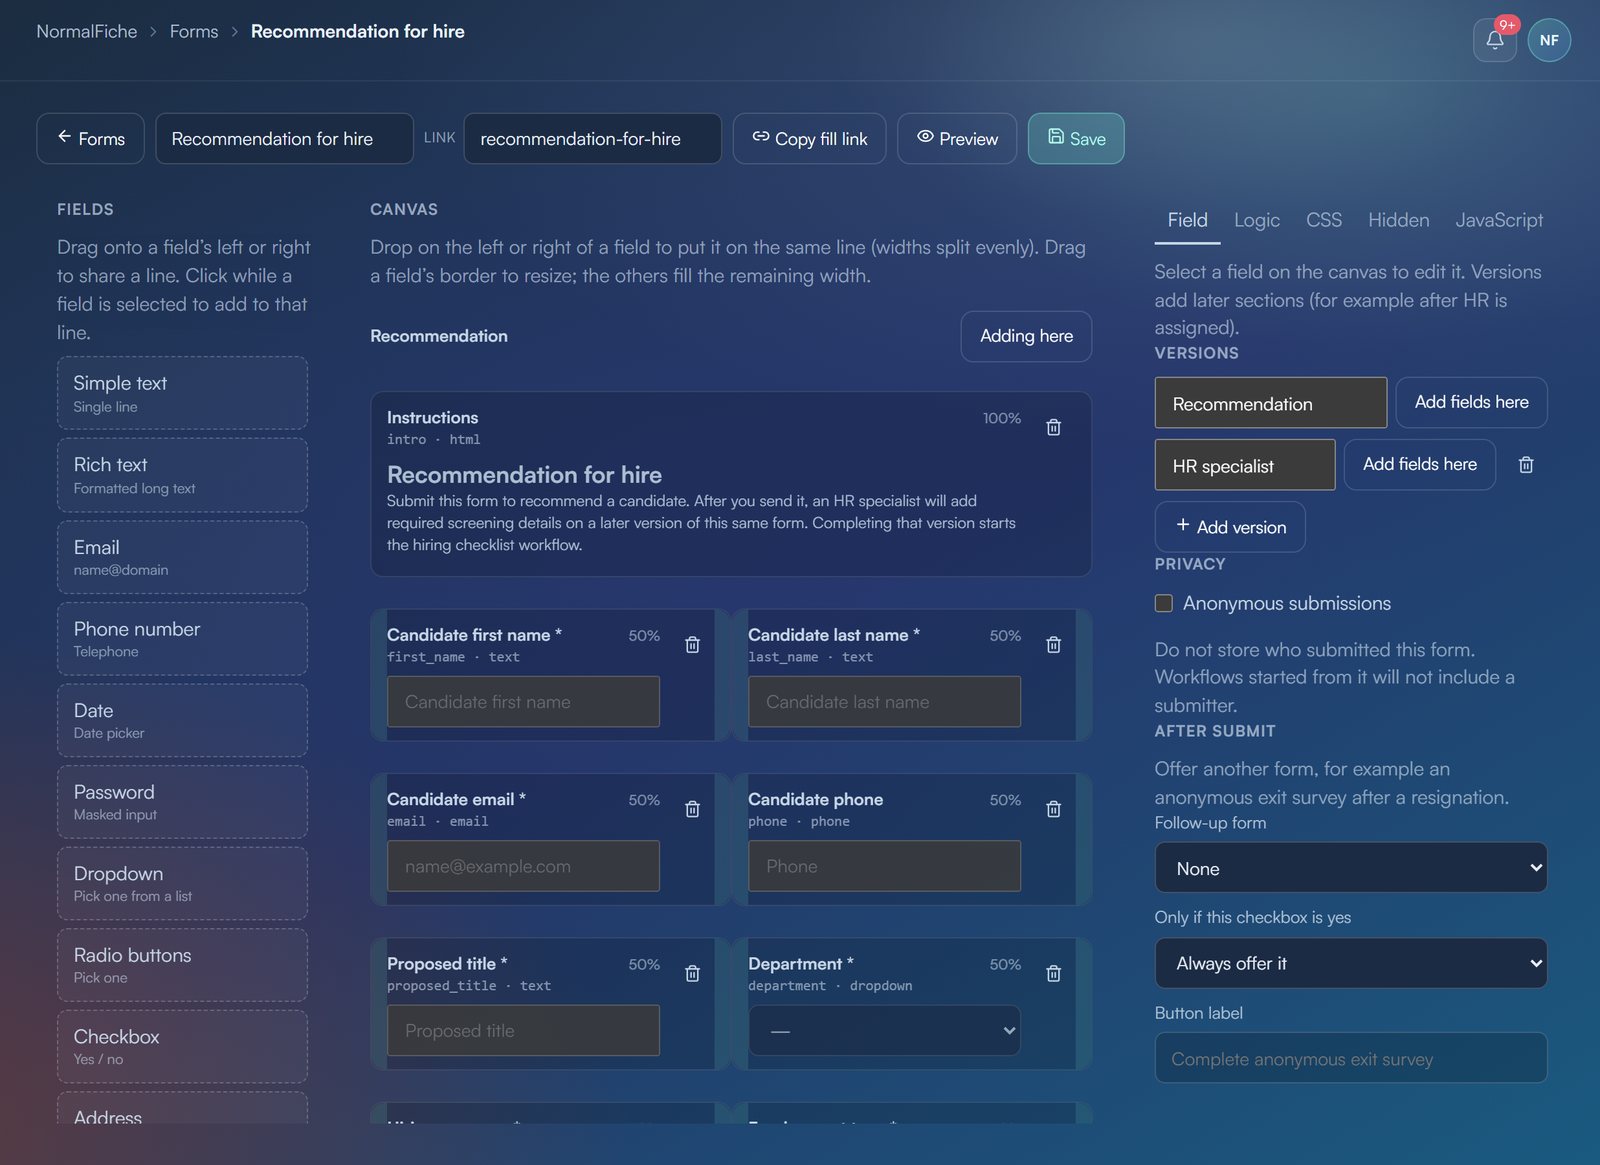Edit the HR specialist version name

coord(1245,465)
